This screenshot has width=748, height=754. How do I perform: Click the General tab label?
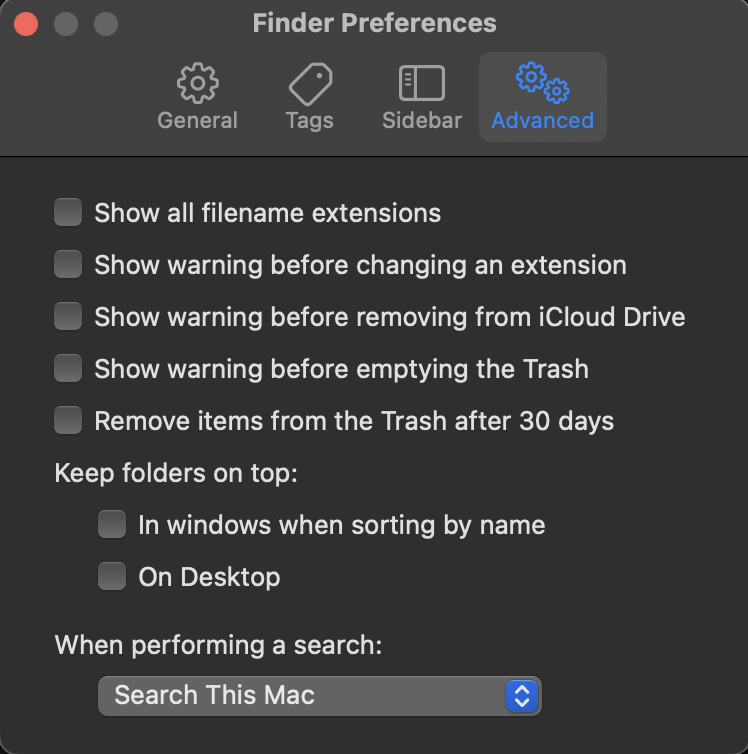coord(198,120)
